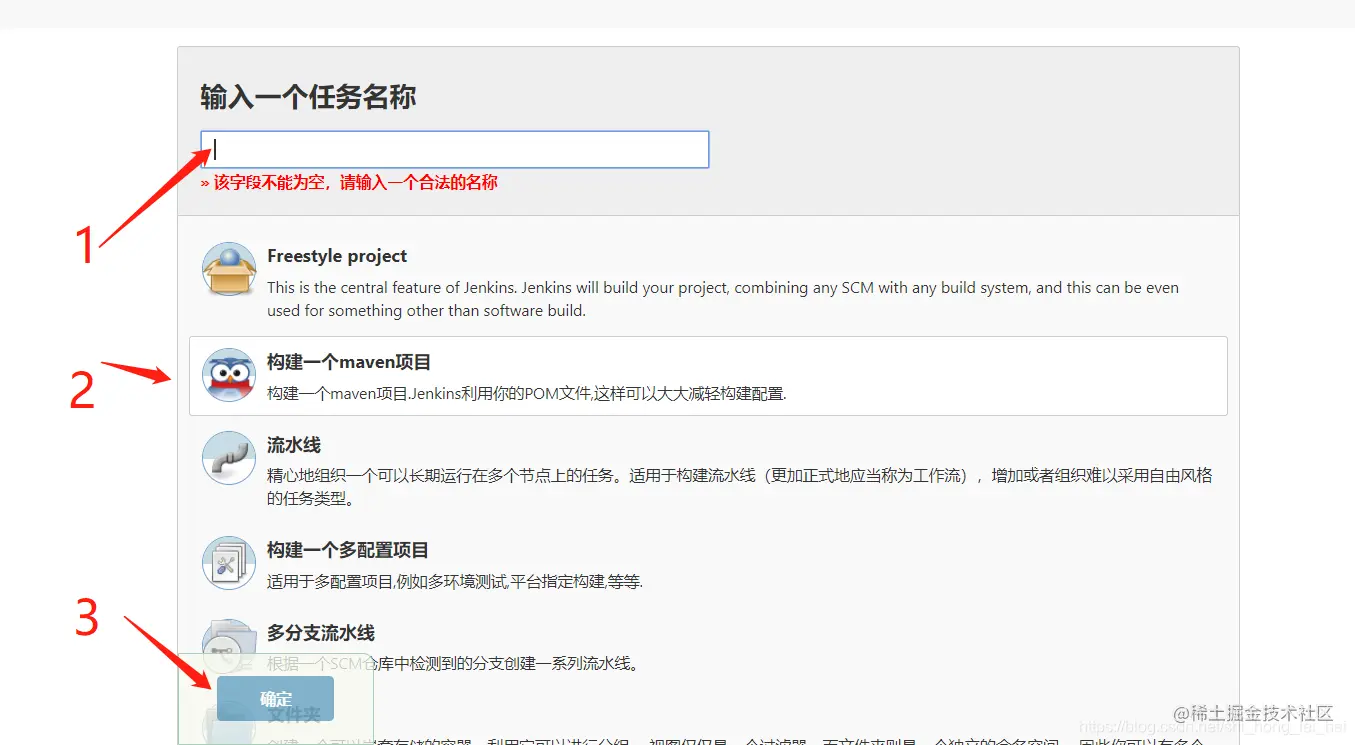
Task: Click the description starting "根据一个SCM仓库"
Action: (452, 663)
